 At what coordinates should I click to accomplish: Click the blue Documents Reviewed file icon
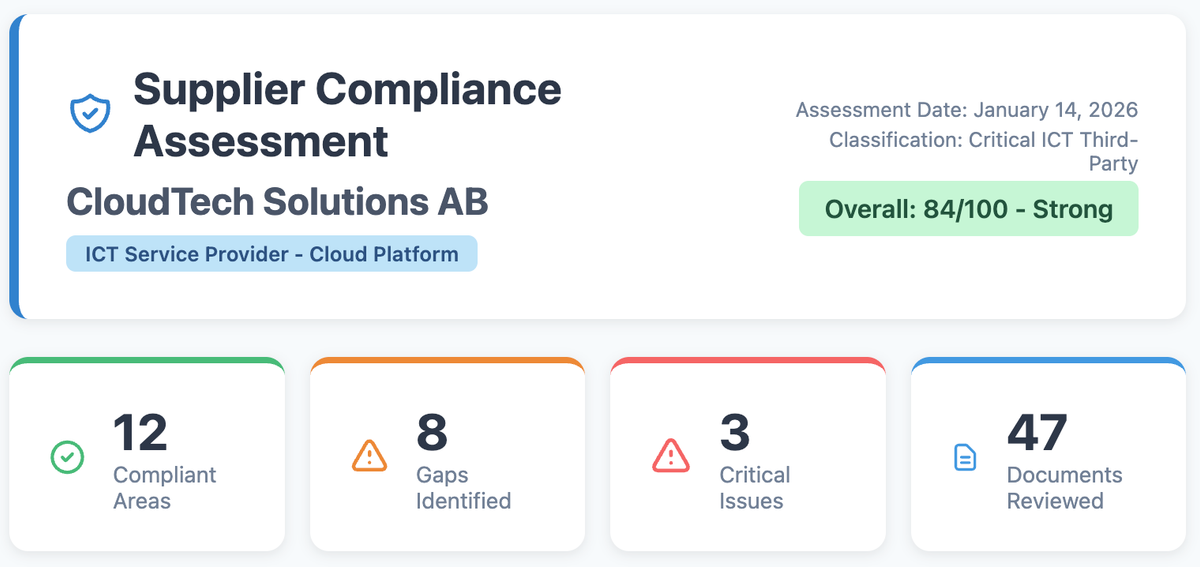(964, 458)
